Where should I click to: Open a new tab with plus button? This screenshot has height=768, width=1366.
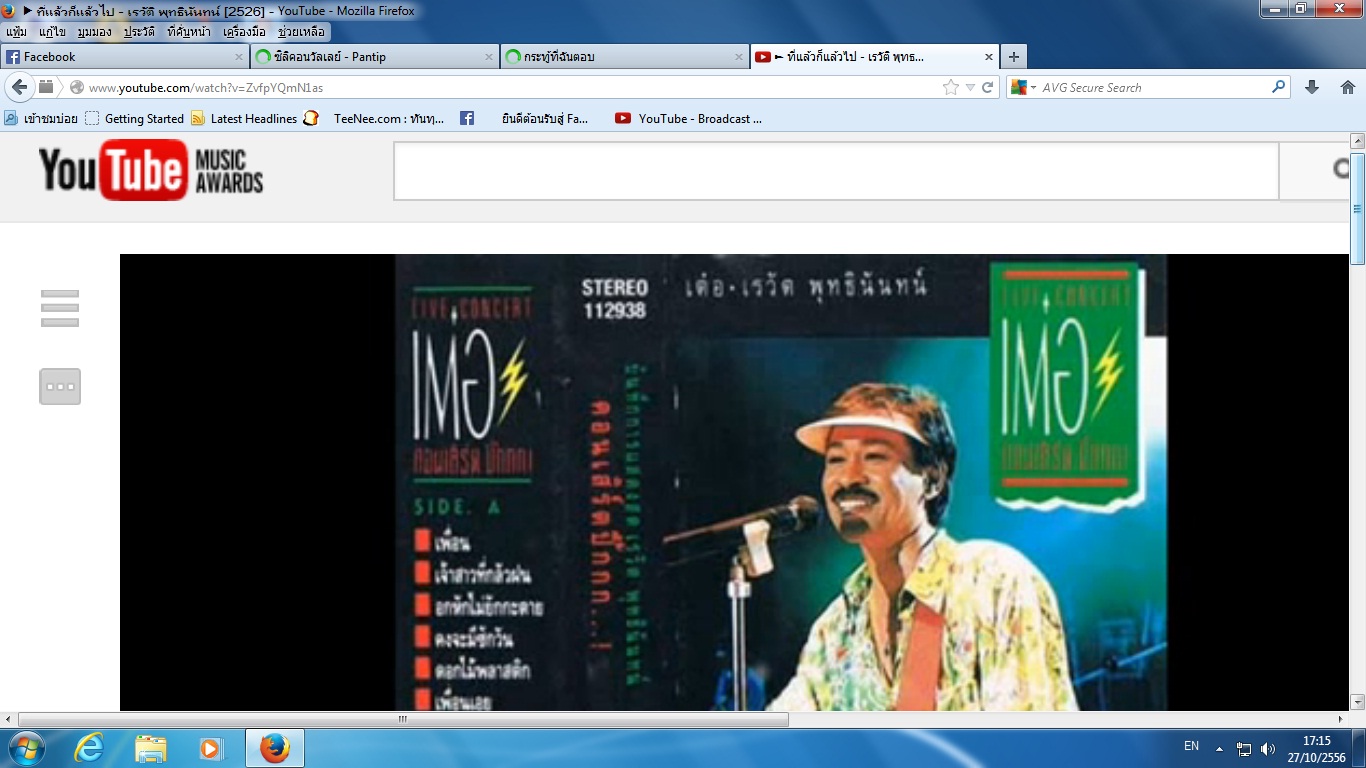(1014, 57)
